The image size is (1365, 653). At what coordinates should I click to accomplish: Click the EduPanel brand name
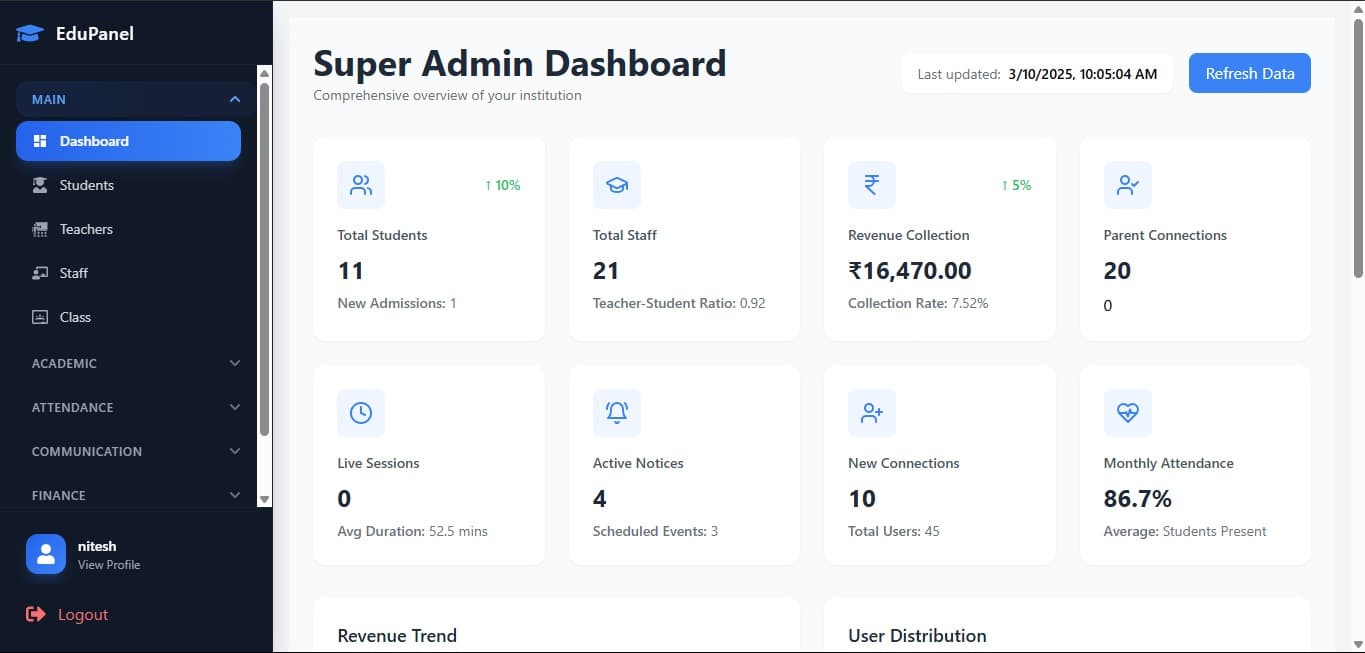click(95, 33)
